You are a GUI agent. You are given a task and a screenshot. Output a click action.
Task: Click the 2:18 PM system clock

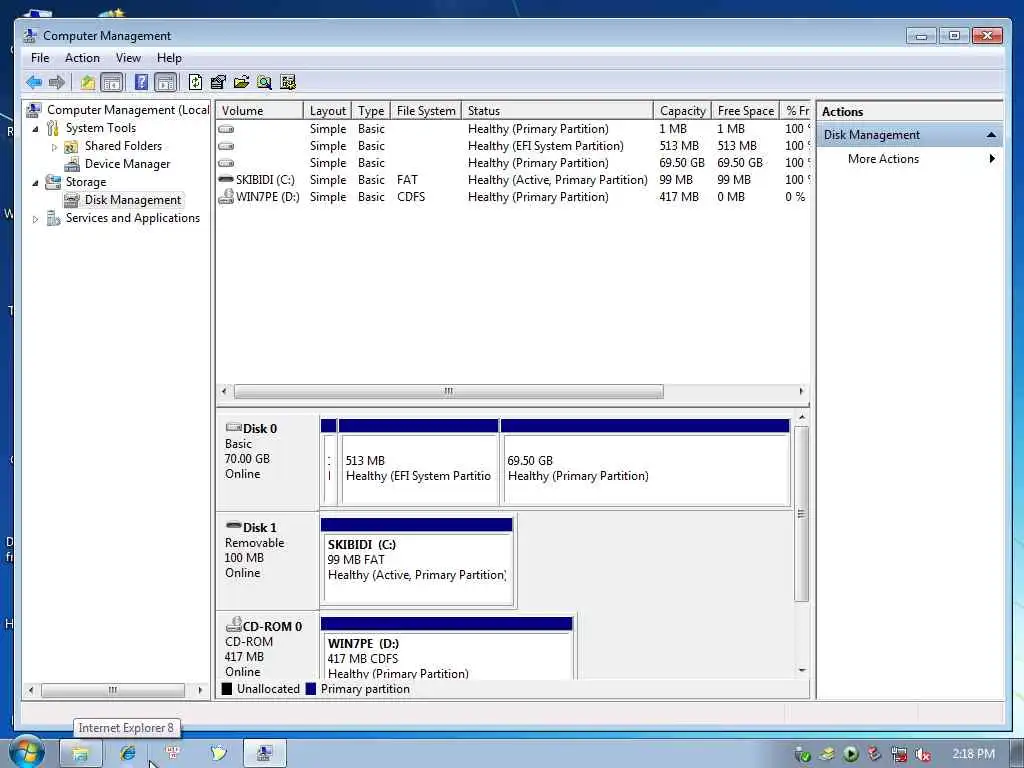[x=973, y=754]
